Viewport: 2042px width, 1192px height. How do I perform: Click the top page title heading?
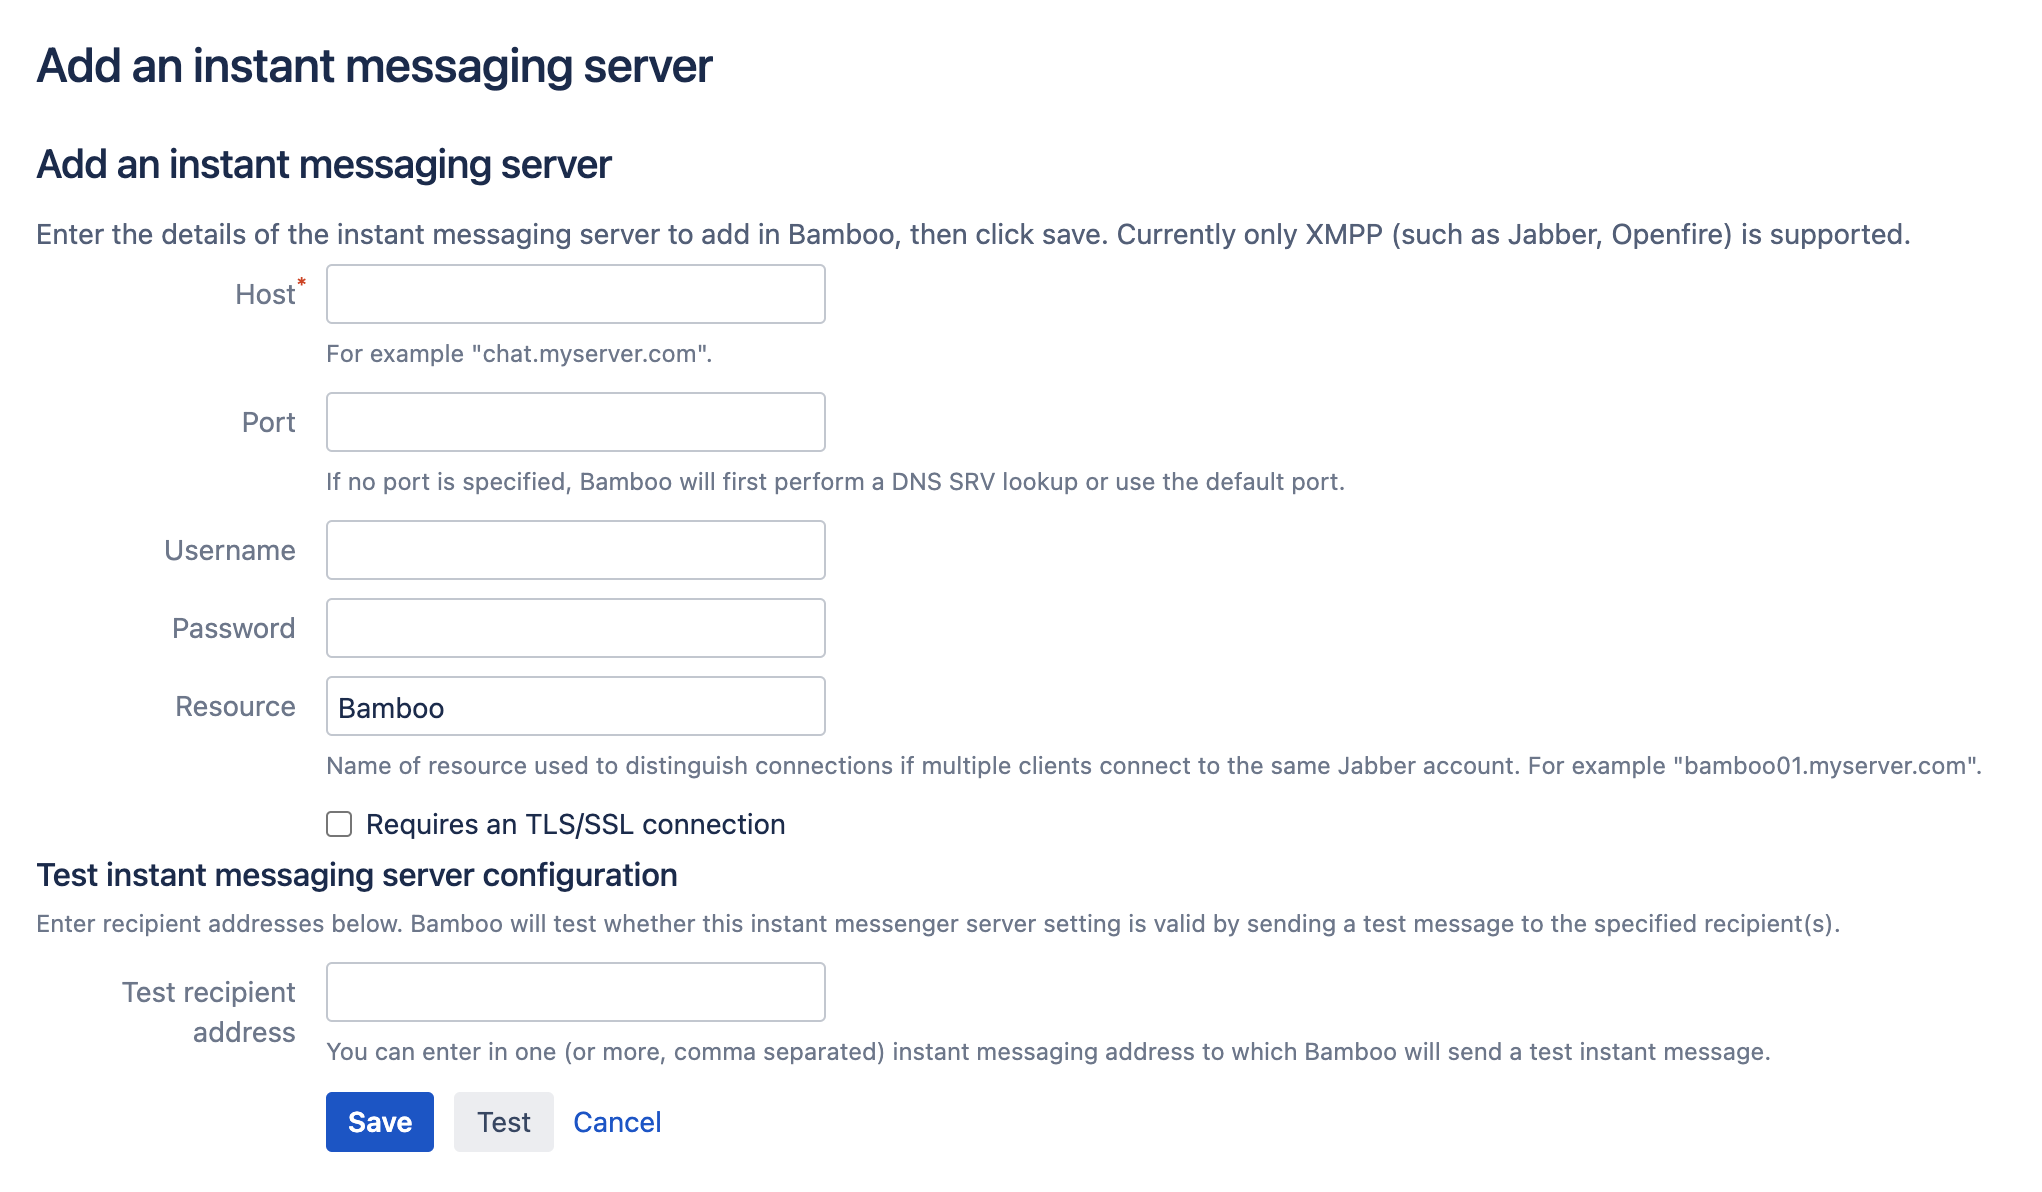pos(374,66)
